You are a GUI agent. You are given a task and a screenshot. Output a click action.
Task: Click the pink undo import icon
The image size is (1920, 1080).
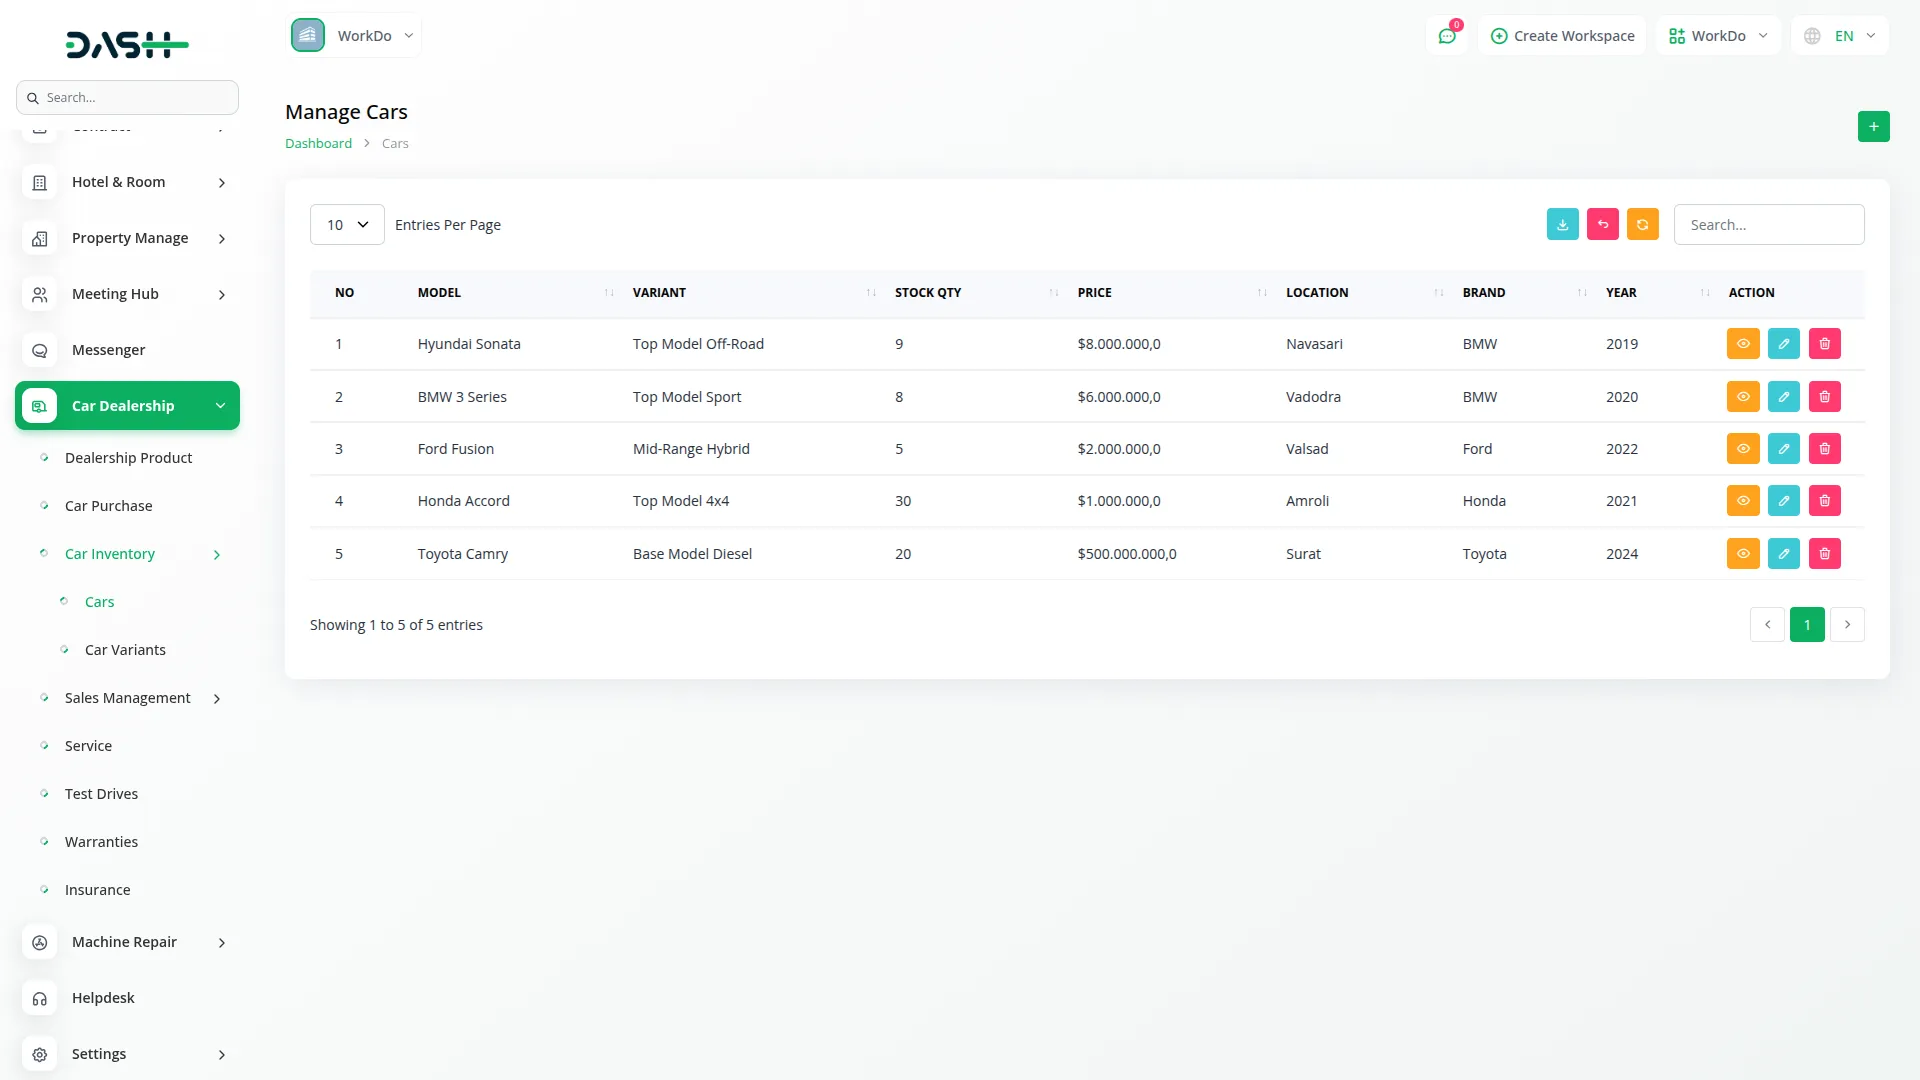(x=1602, y=225)
